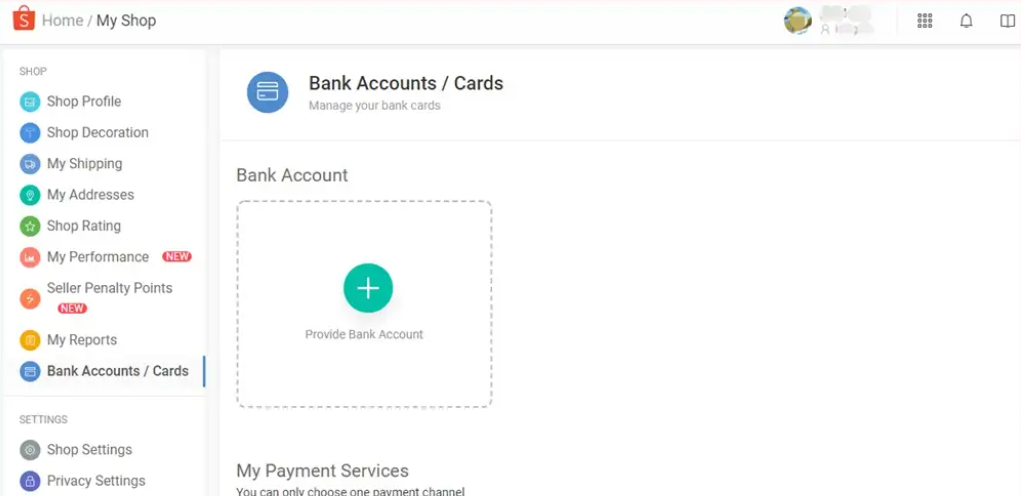Click the Shop Decoration sidebar icon

(30, 133)
